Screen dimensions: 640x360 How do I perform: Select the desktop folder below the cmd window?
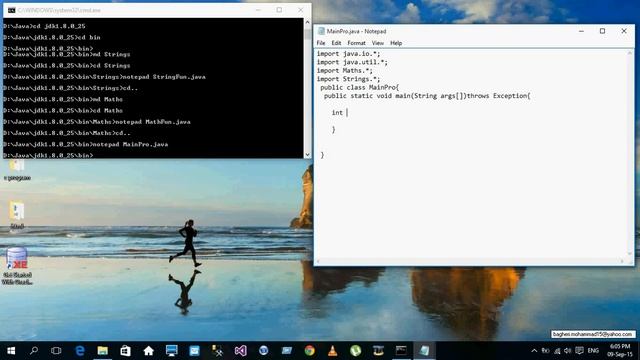pos(17,170)
